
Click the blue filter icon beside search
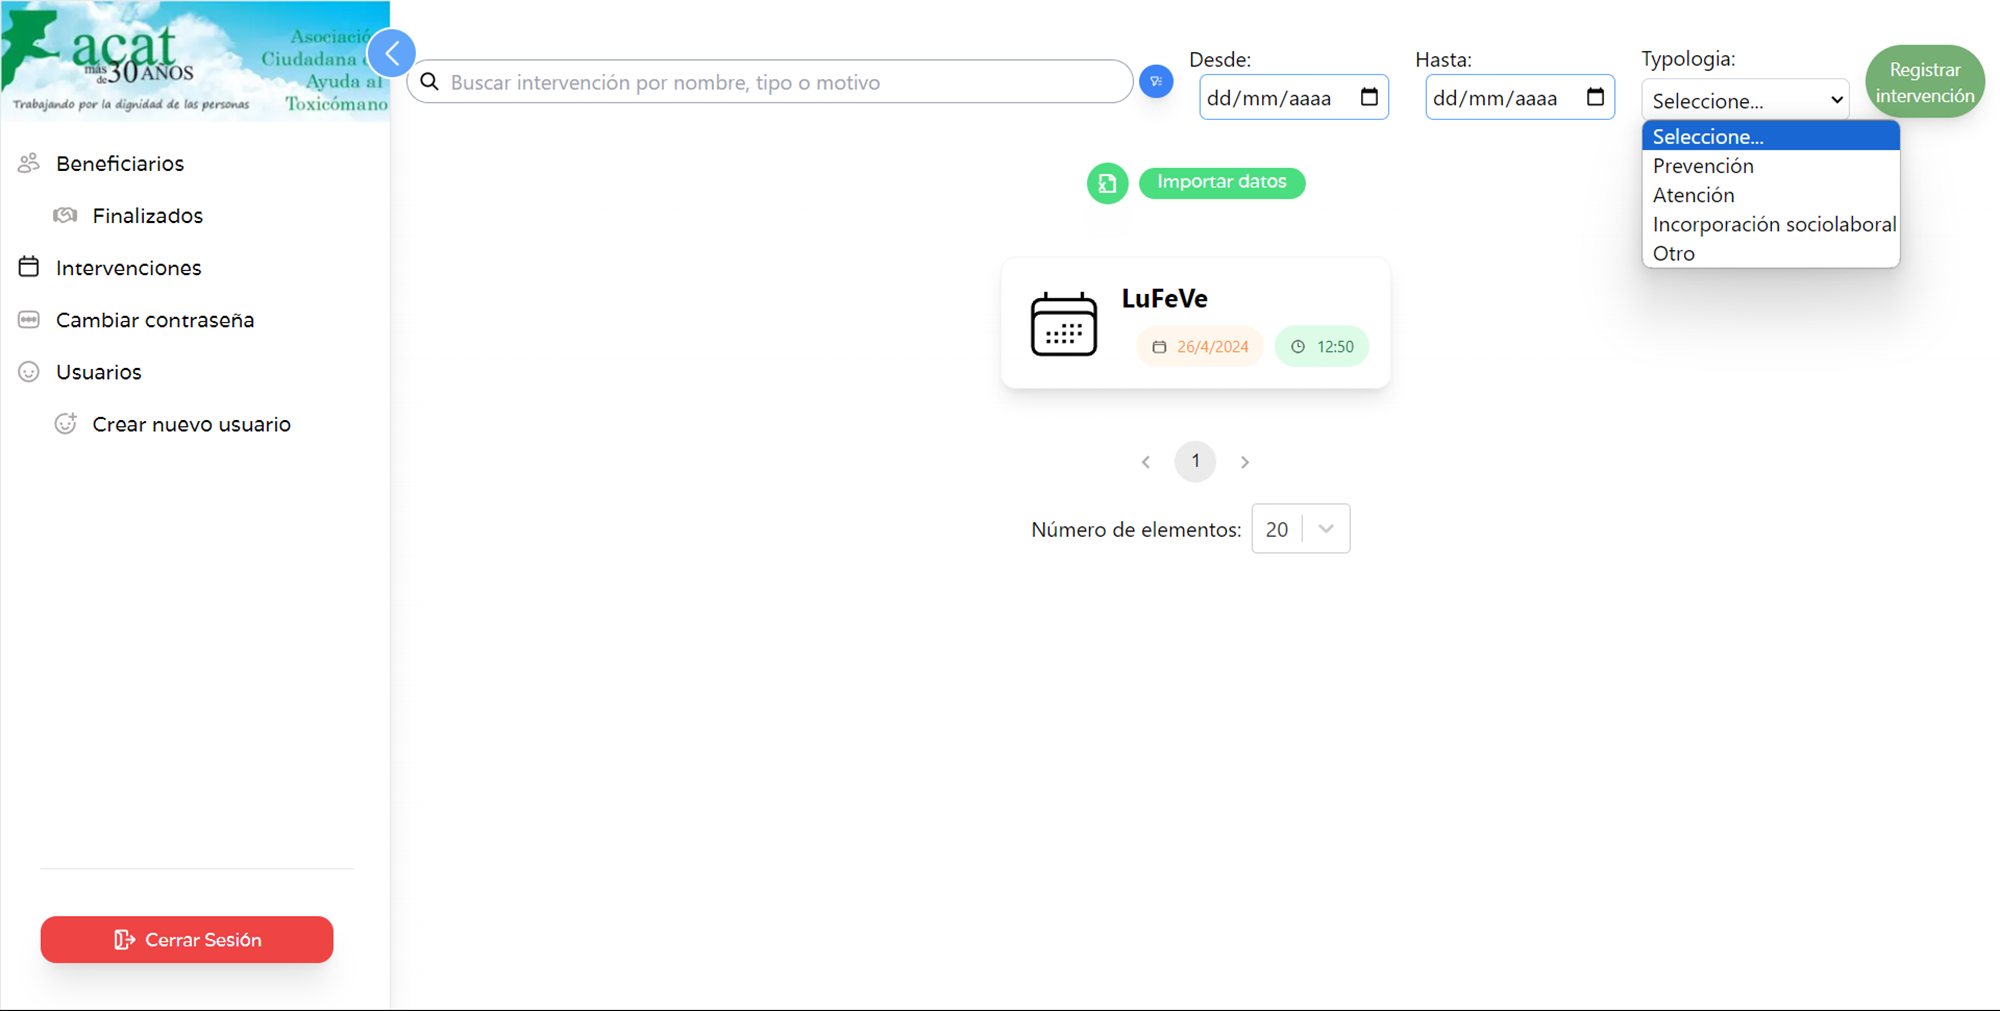[1156, 82]
